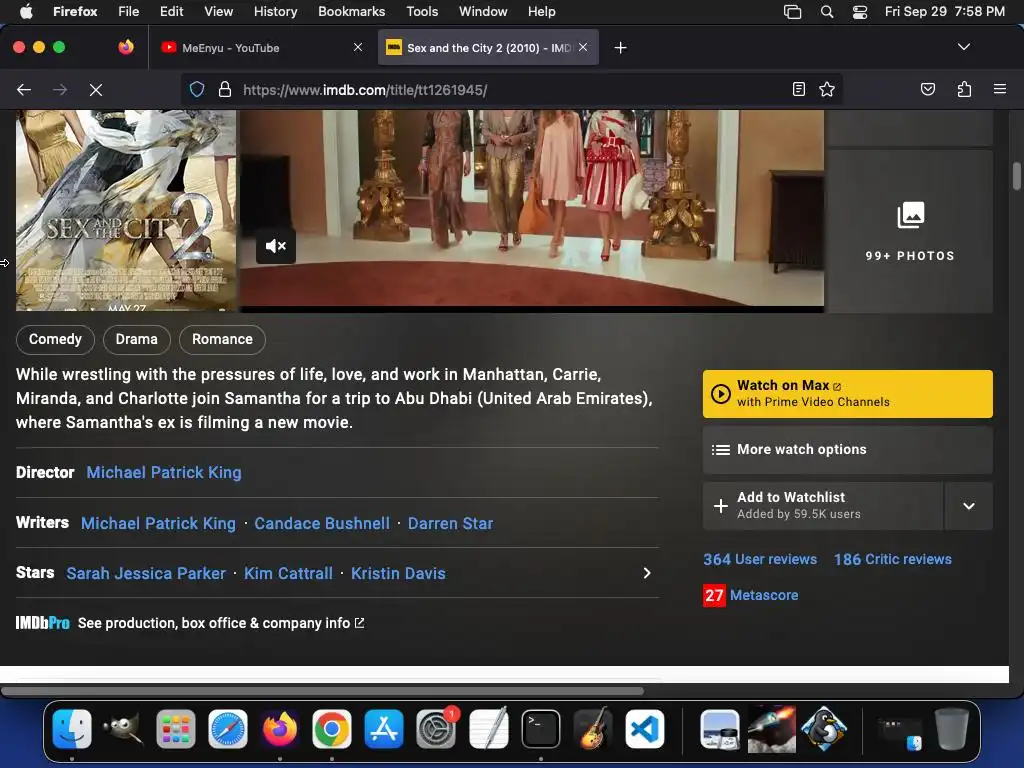Screen dimensions: 1024x768
Task: Bookmark this page with the star icon
Action: pyautogui.click(x=827, y=89)
